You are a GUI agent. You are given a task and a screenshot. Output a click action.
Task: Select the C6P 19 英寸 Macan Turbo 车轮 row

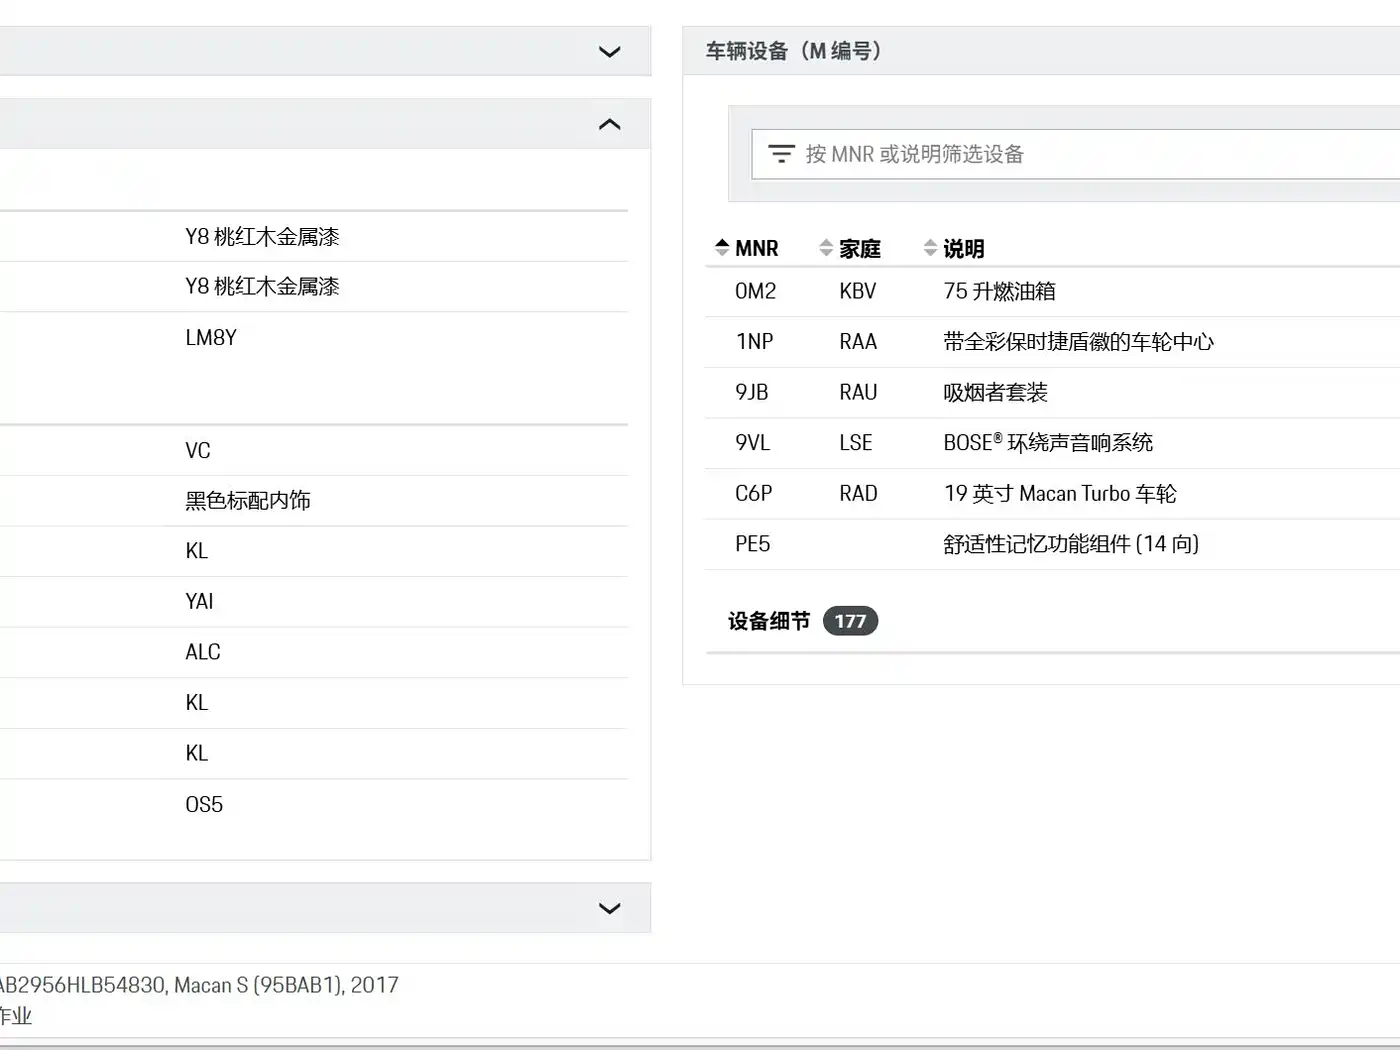(1052, 493)
